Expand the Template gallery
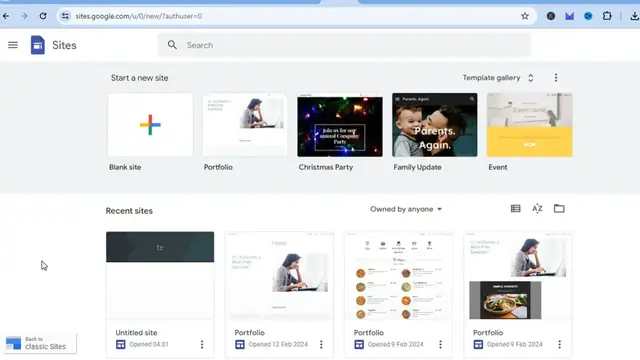The image size is (640, 360). [498, 78]
